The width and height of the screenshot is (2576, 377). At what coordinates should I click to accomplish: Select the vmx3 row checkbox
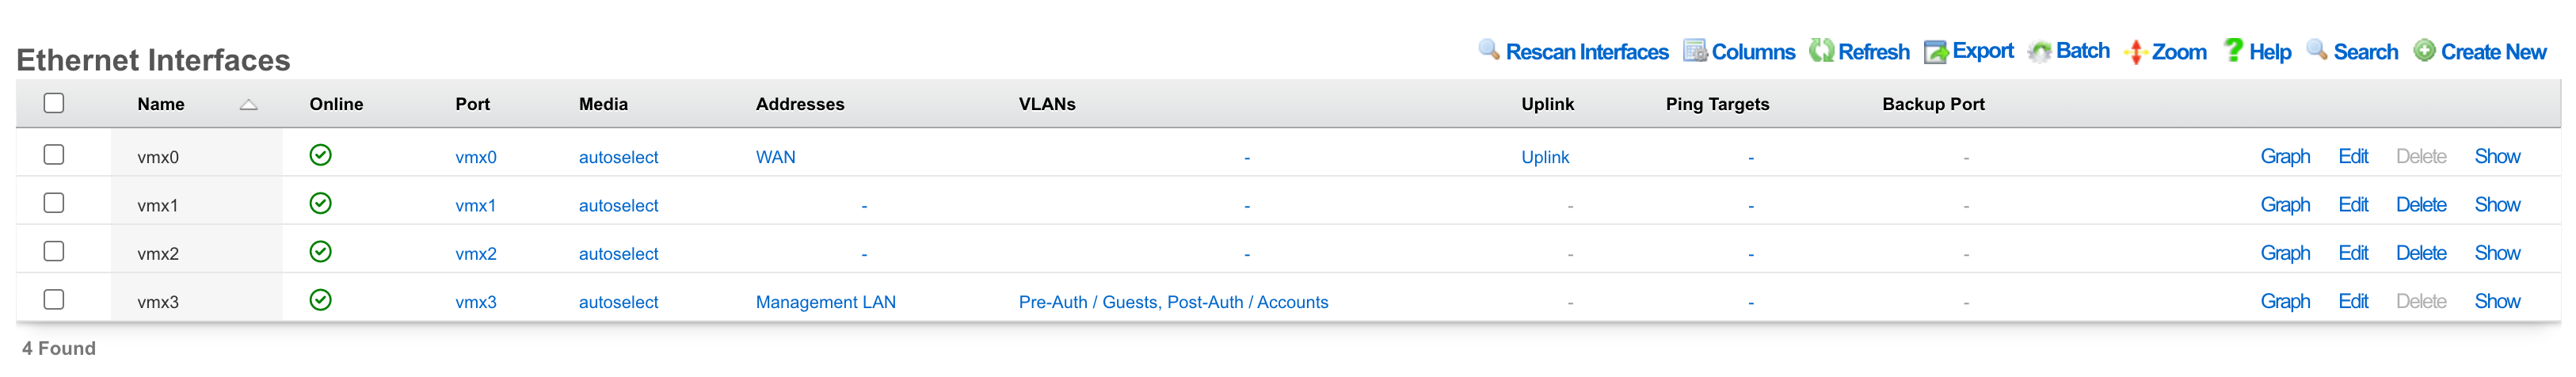[54, 300]
